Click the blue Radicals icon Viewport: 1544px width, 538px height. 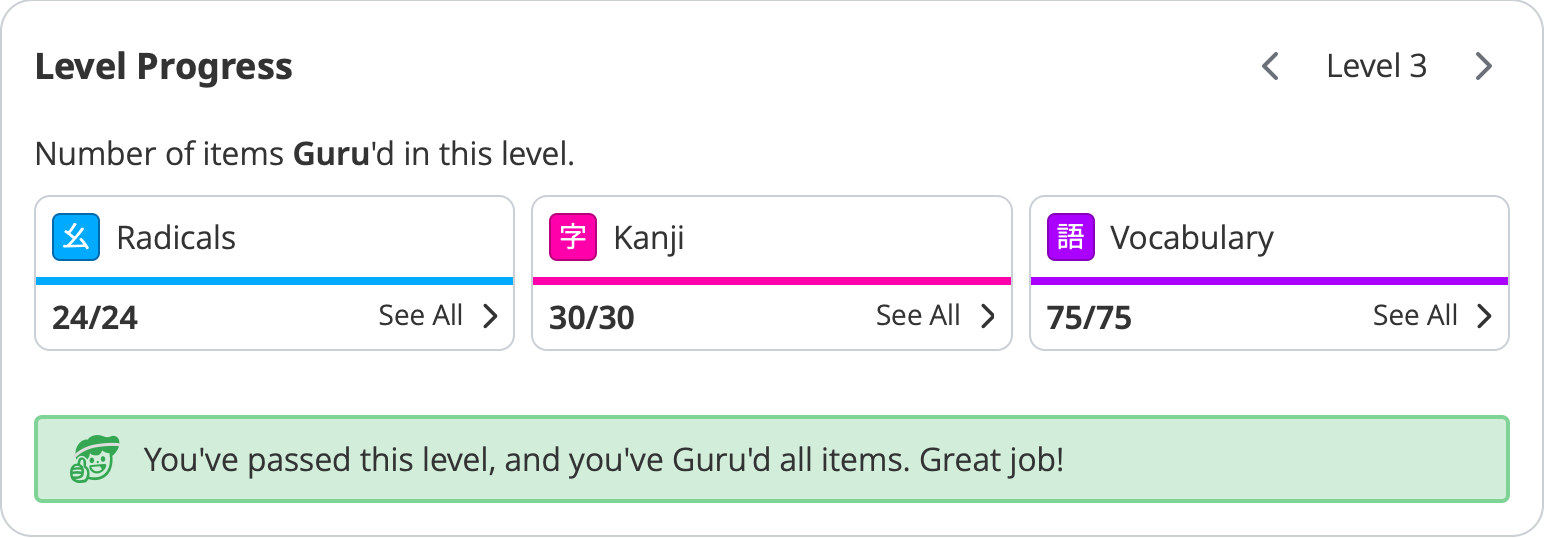coord(76,238)
